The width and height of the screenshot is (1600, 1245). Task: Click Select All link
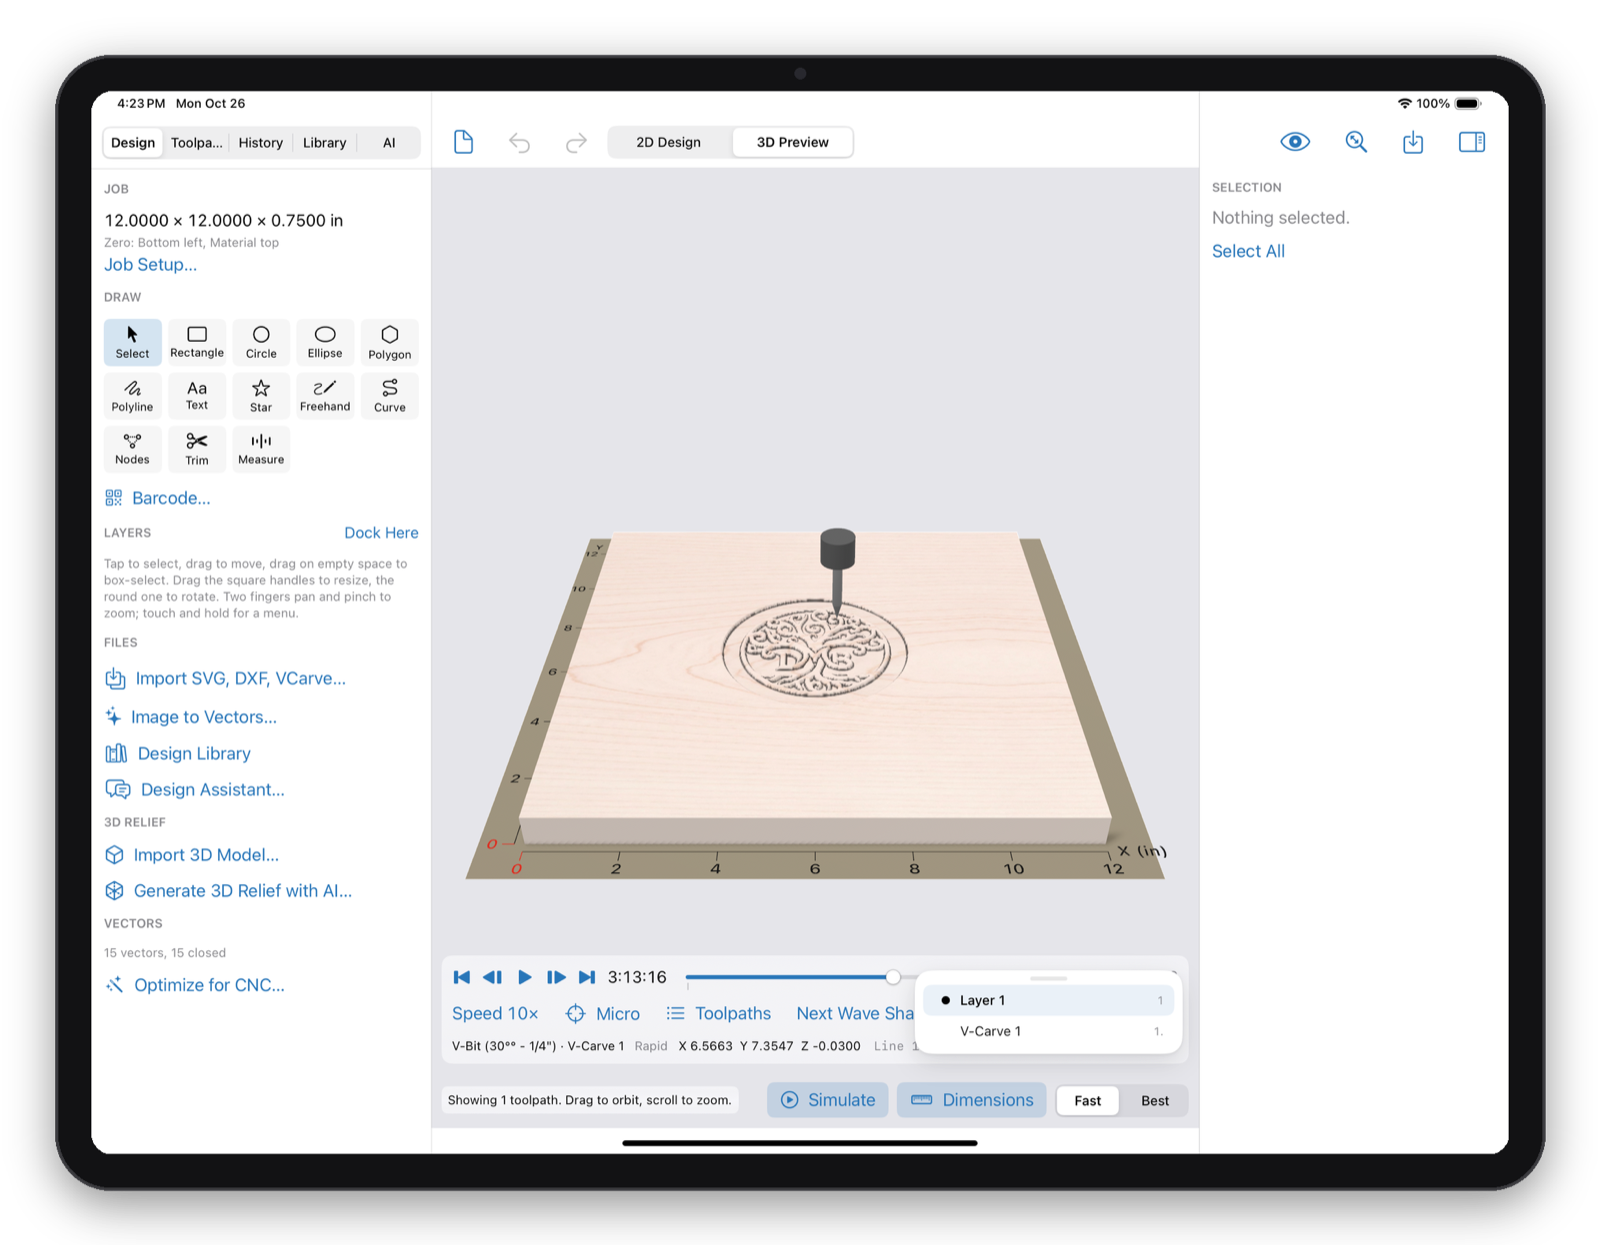click(1248, 251)
